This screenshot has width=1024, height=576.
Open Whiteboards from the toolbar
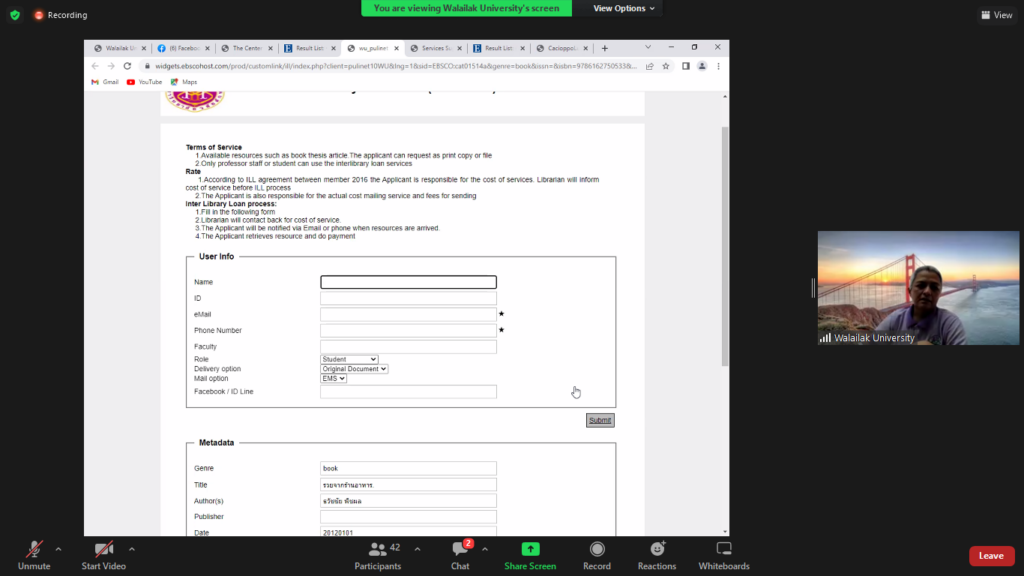click(x=724, y=550)
